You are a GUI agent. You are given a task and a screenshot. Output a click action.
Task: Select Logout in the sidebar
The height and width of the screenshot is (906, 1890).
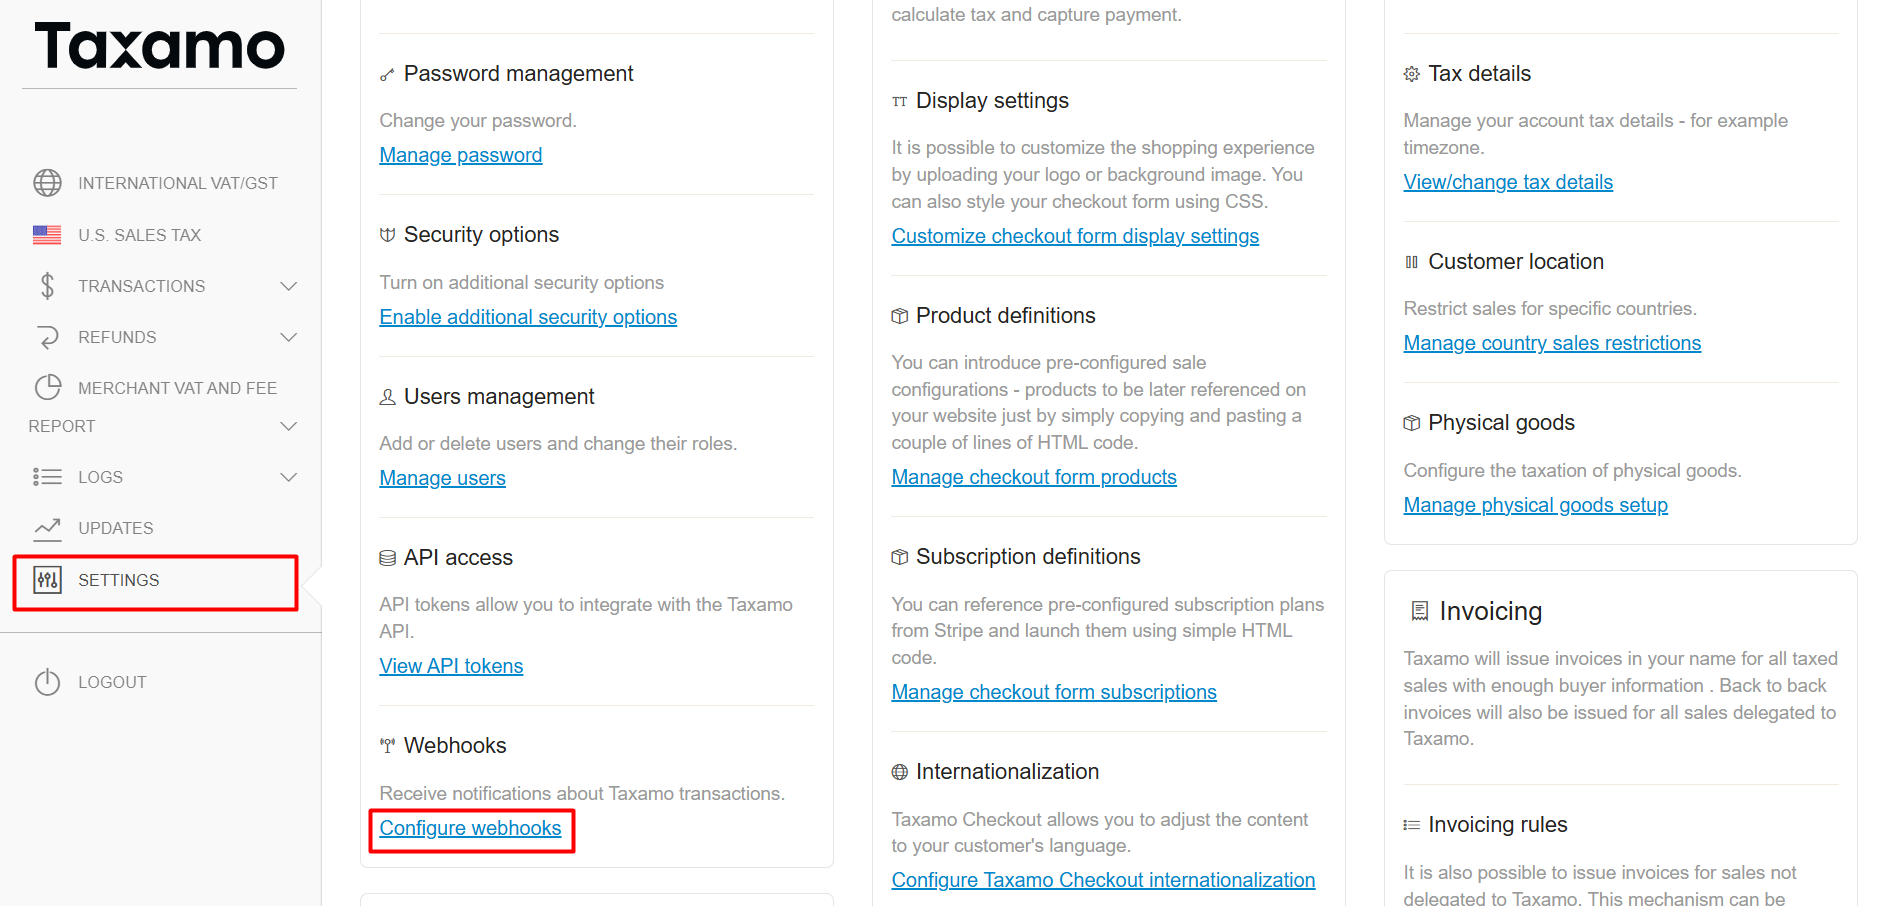pyautogui.click(x=112, y=682)
